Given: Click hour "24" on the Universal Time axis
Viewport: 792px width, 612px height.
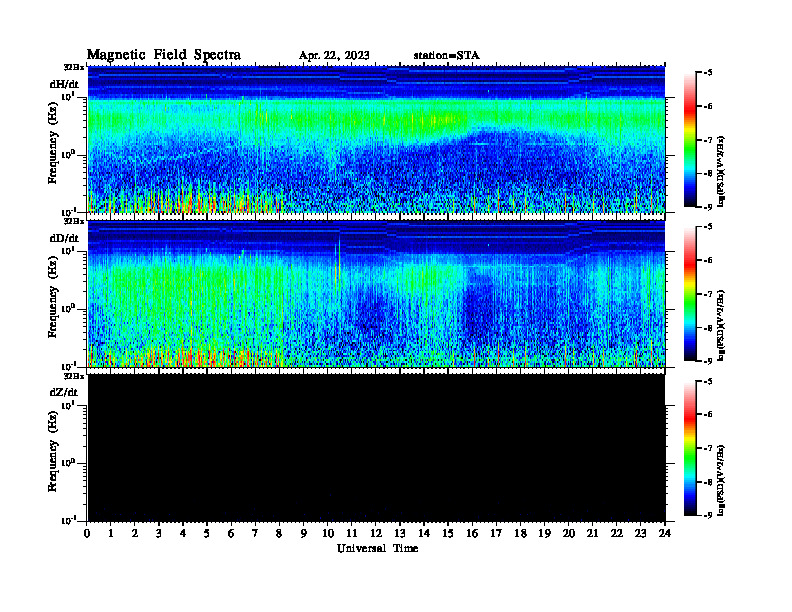Looking at the screenshot, I should tap(665, 533).
